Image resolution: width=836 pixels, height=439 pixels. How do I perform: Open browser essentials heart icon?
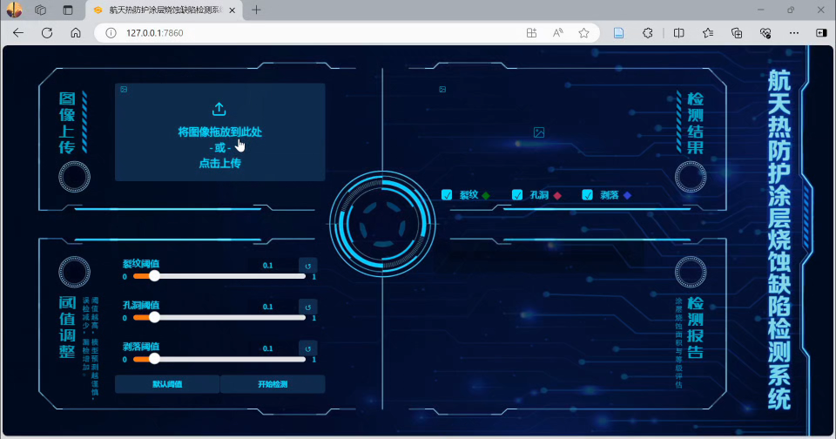(766, 33)
